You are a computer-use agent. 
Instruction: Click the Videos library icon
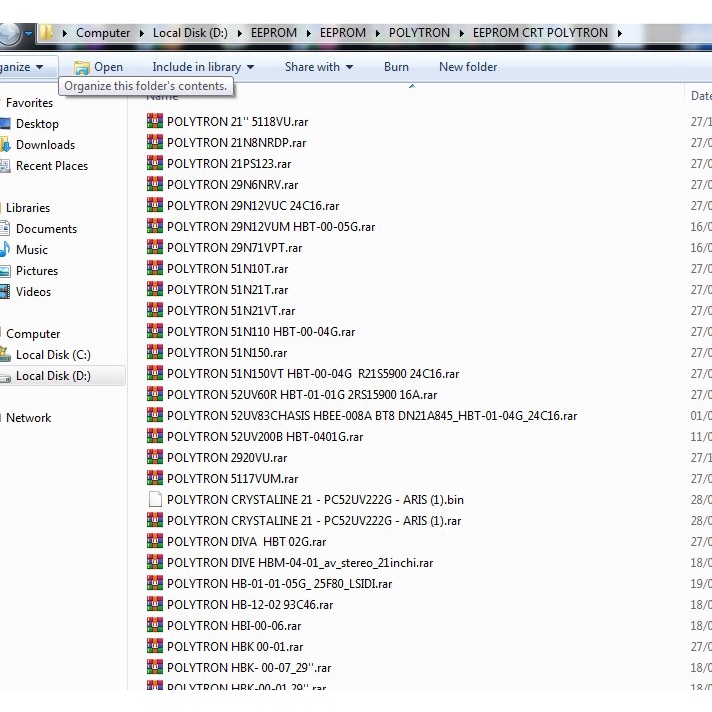(x=5, y=292)
